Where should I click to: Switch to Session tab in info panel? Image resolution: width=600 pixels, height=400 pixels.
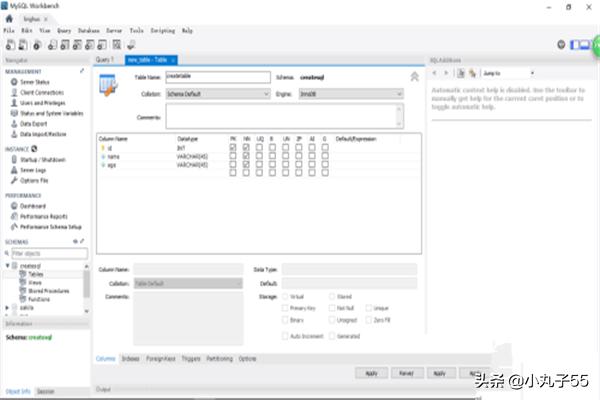(46, 391)
